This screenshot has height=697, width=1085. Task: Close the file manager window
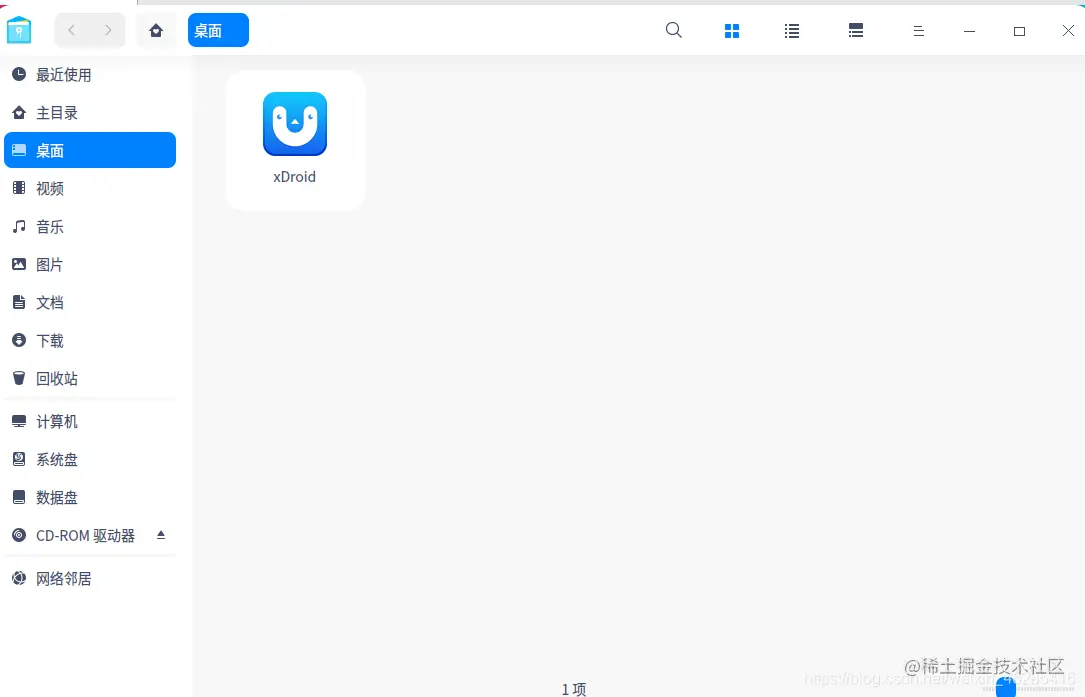point(1068,30)
